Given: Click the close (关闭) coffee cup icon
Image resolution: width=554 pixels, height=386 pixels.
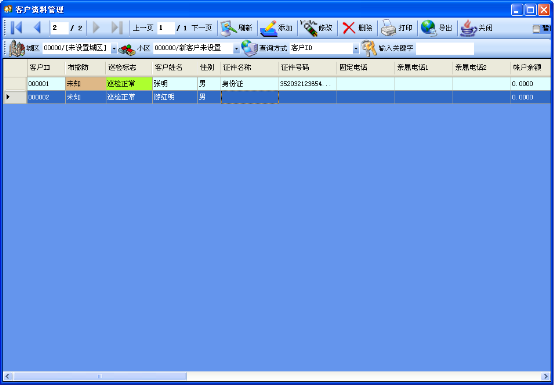Looking at the screenshot, I should [468, 28].
